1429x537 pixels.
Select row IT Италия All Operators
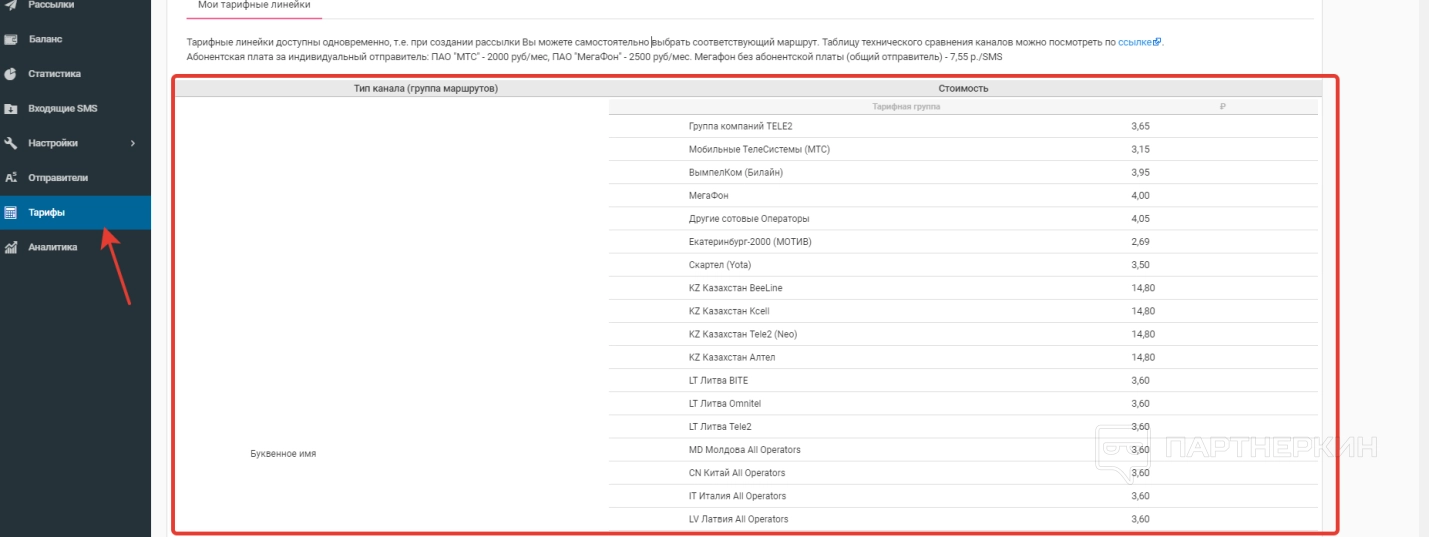tap(963, 496)
